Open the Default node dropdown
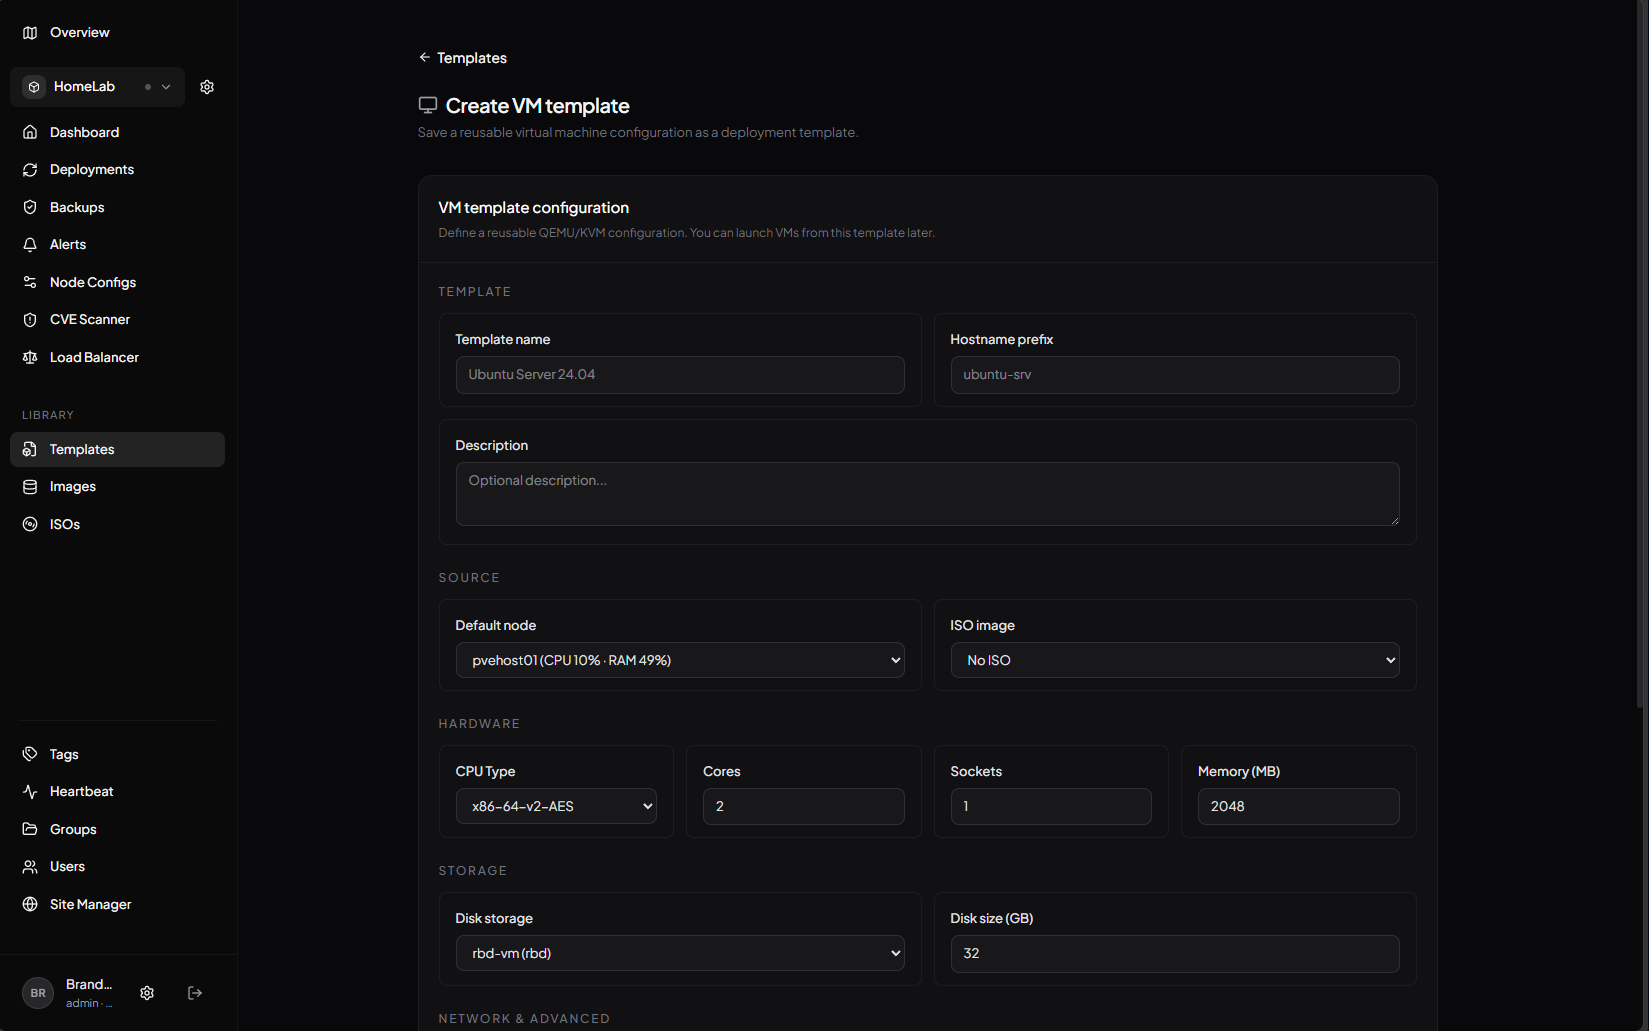Screen dimensions: 1649x1031 click(x=680, y=660)
